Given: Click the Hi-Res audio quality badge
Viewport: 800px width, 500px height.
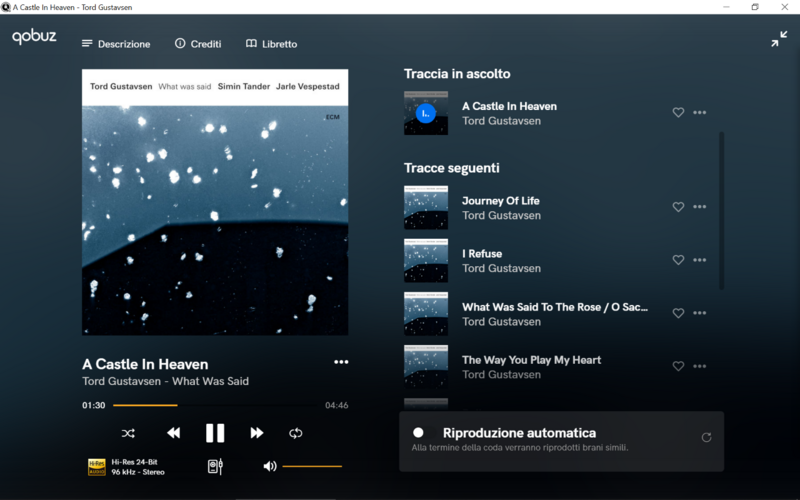Looking at the screenshot, I should 96,467.
